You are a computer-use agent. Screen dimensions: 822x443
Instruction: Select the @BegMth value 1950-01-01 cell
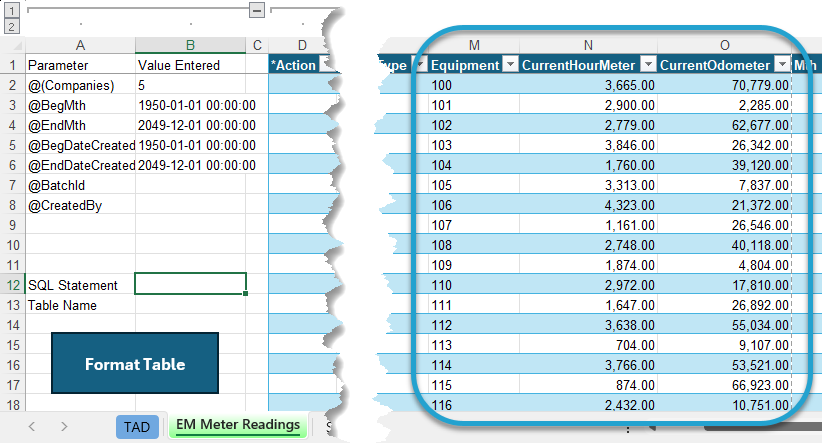point(191,105)
